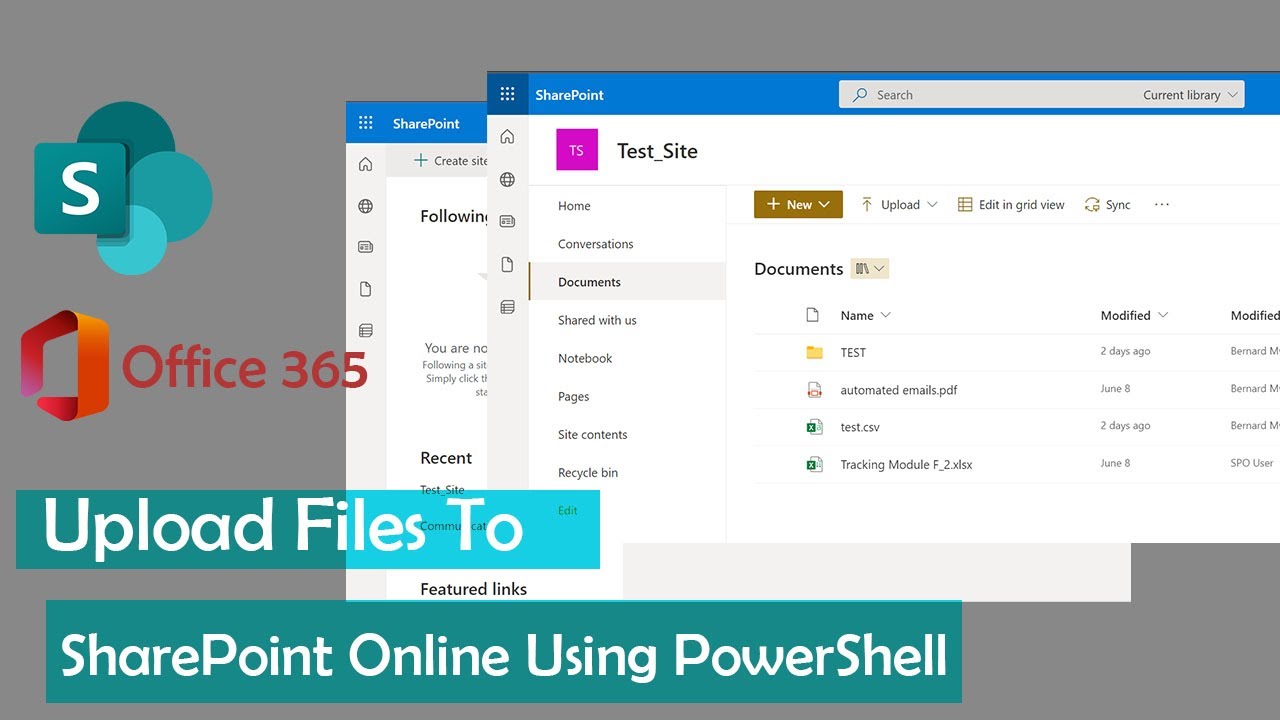Click the file type column header icon
Screen dimensions: 1280x720
(x=813, y=315)
